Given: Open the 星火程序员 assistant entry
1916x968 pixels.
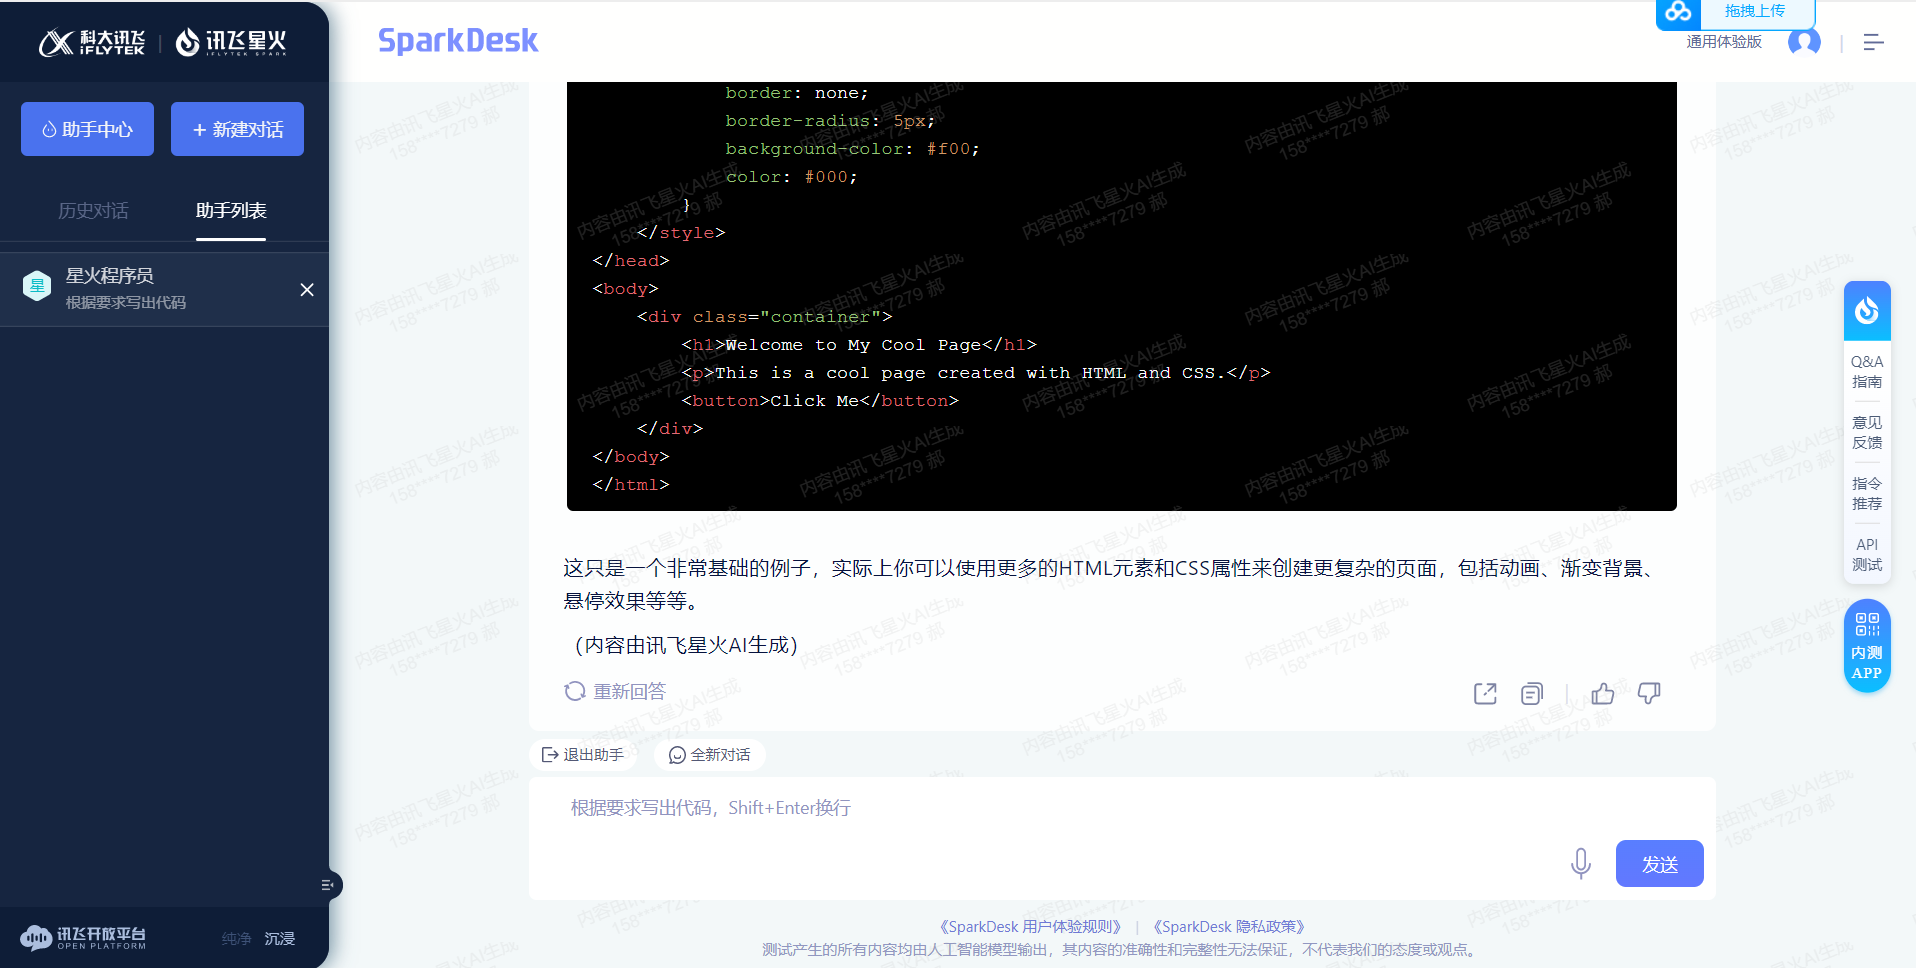Looking at the screenshot, I should tap(164, 288).
